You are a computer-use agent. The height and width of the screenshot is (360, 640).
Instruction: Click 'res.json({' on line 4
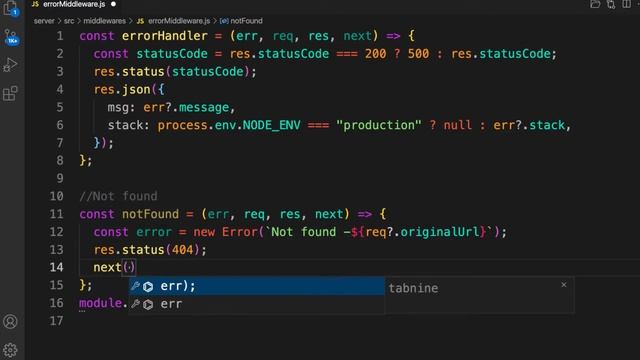tap(129, 89)
